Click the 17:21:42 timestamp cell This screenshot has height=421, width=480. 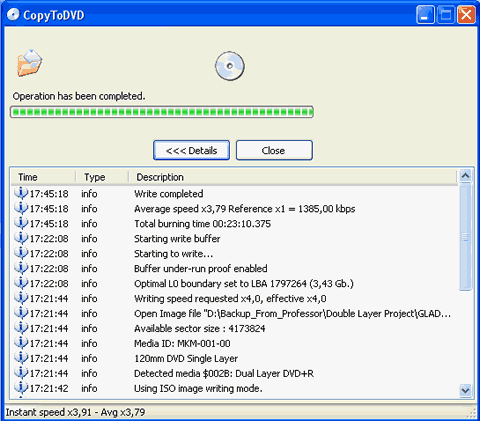(x=49, y=389)
